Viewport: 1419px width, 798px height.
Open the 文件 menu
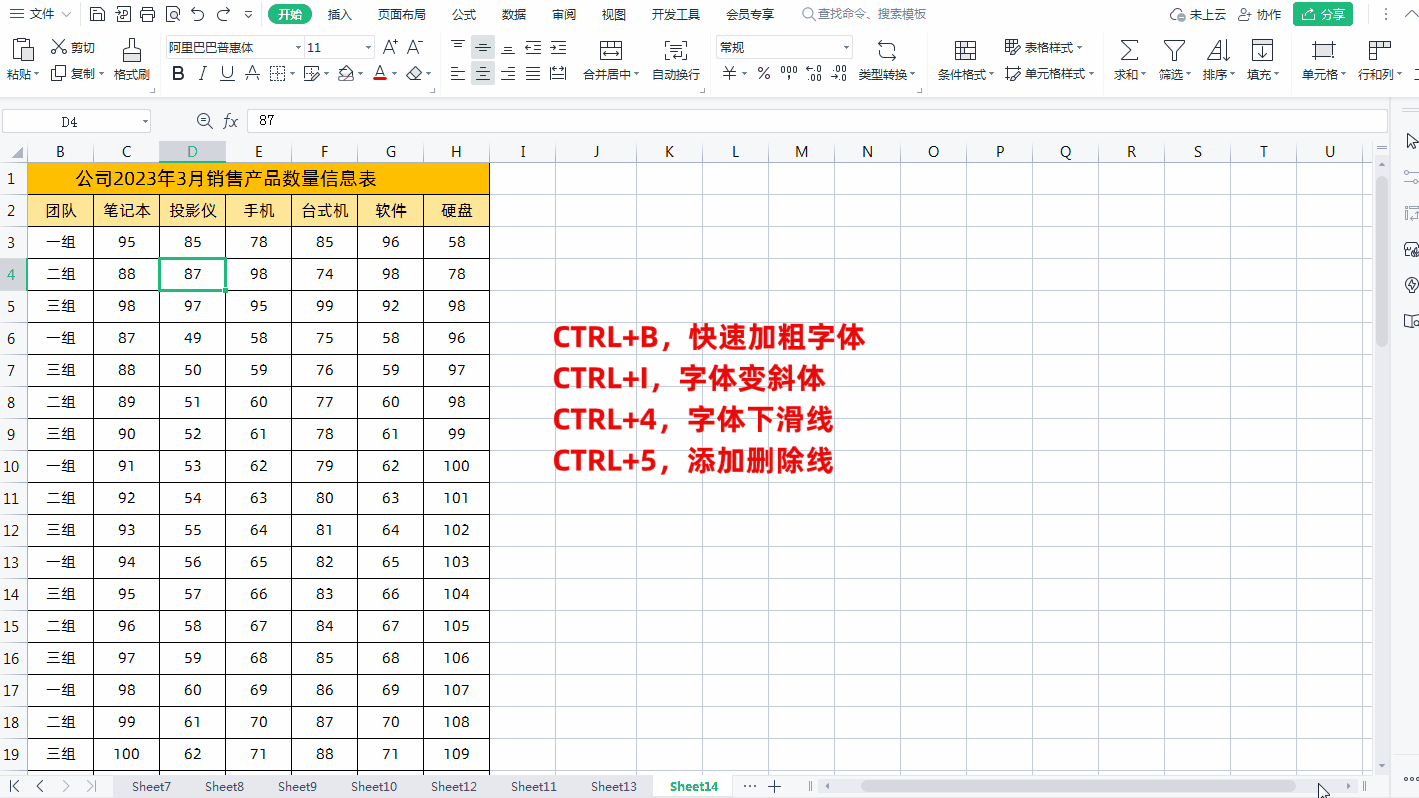coord(41,14)
